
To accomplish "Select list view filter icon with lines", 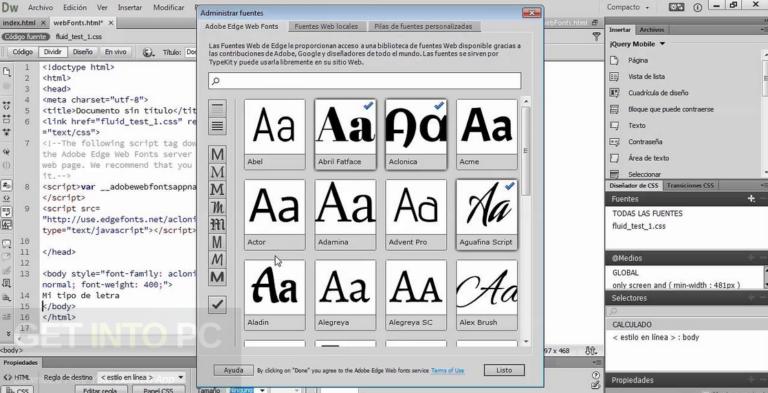I will coord(217,126).
